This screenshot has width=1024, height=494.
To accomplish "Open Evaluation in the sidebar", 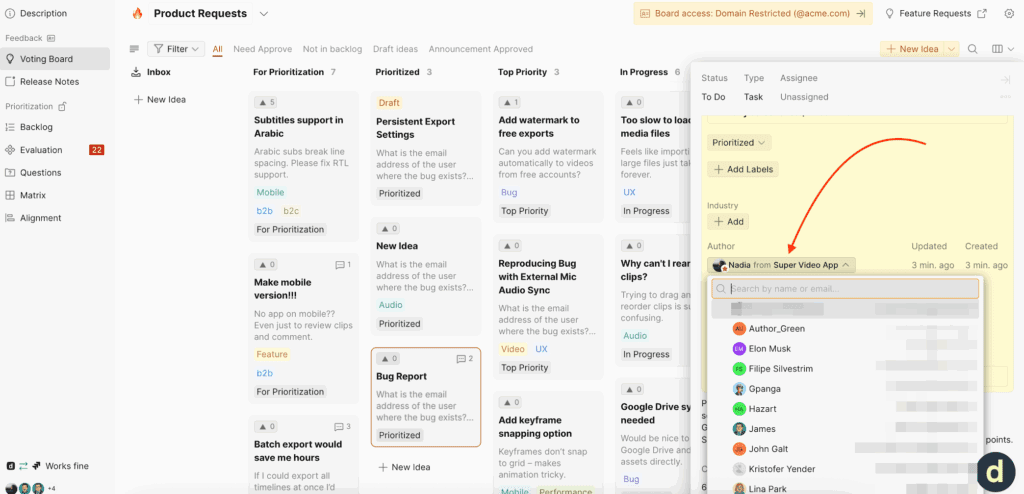I will click(x=41, y=150).
